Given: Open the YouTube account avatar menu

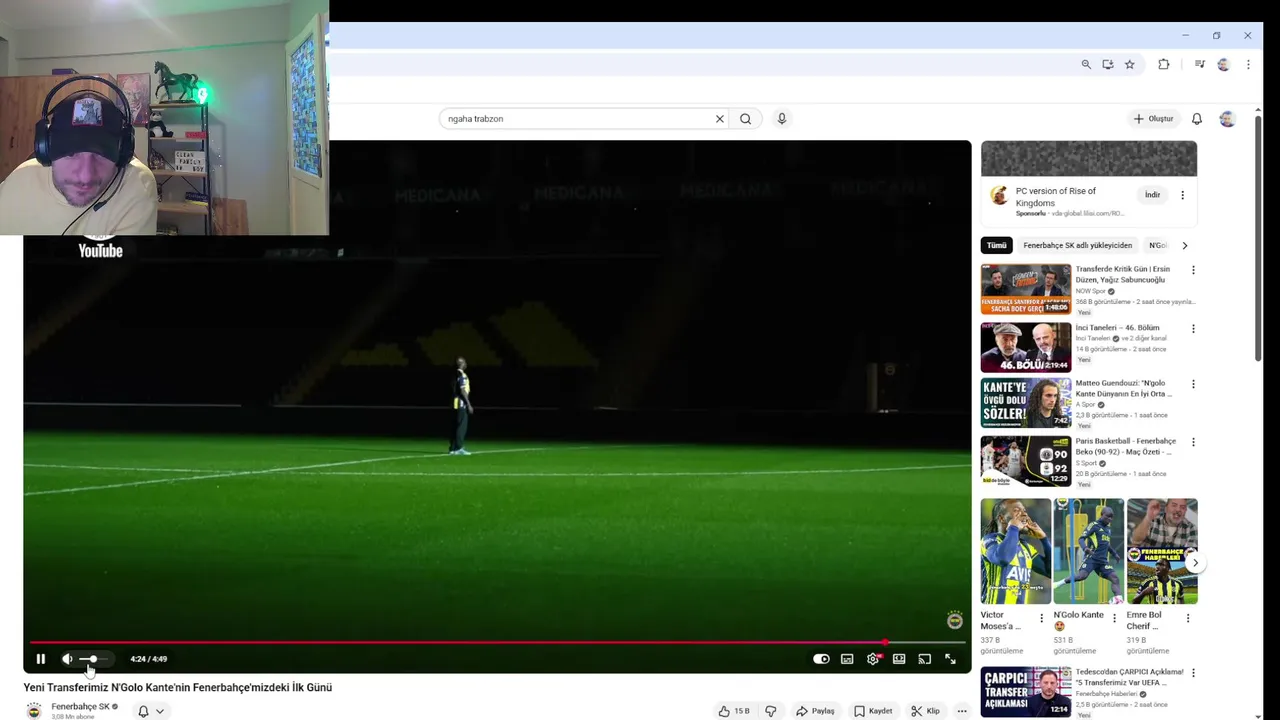Looking at the screenshot, I should coord(1227,119).
